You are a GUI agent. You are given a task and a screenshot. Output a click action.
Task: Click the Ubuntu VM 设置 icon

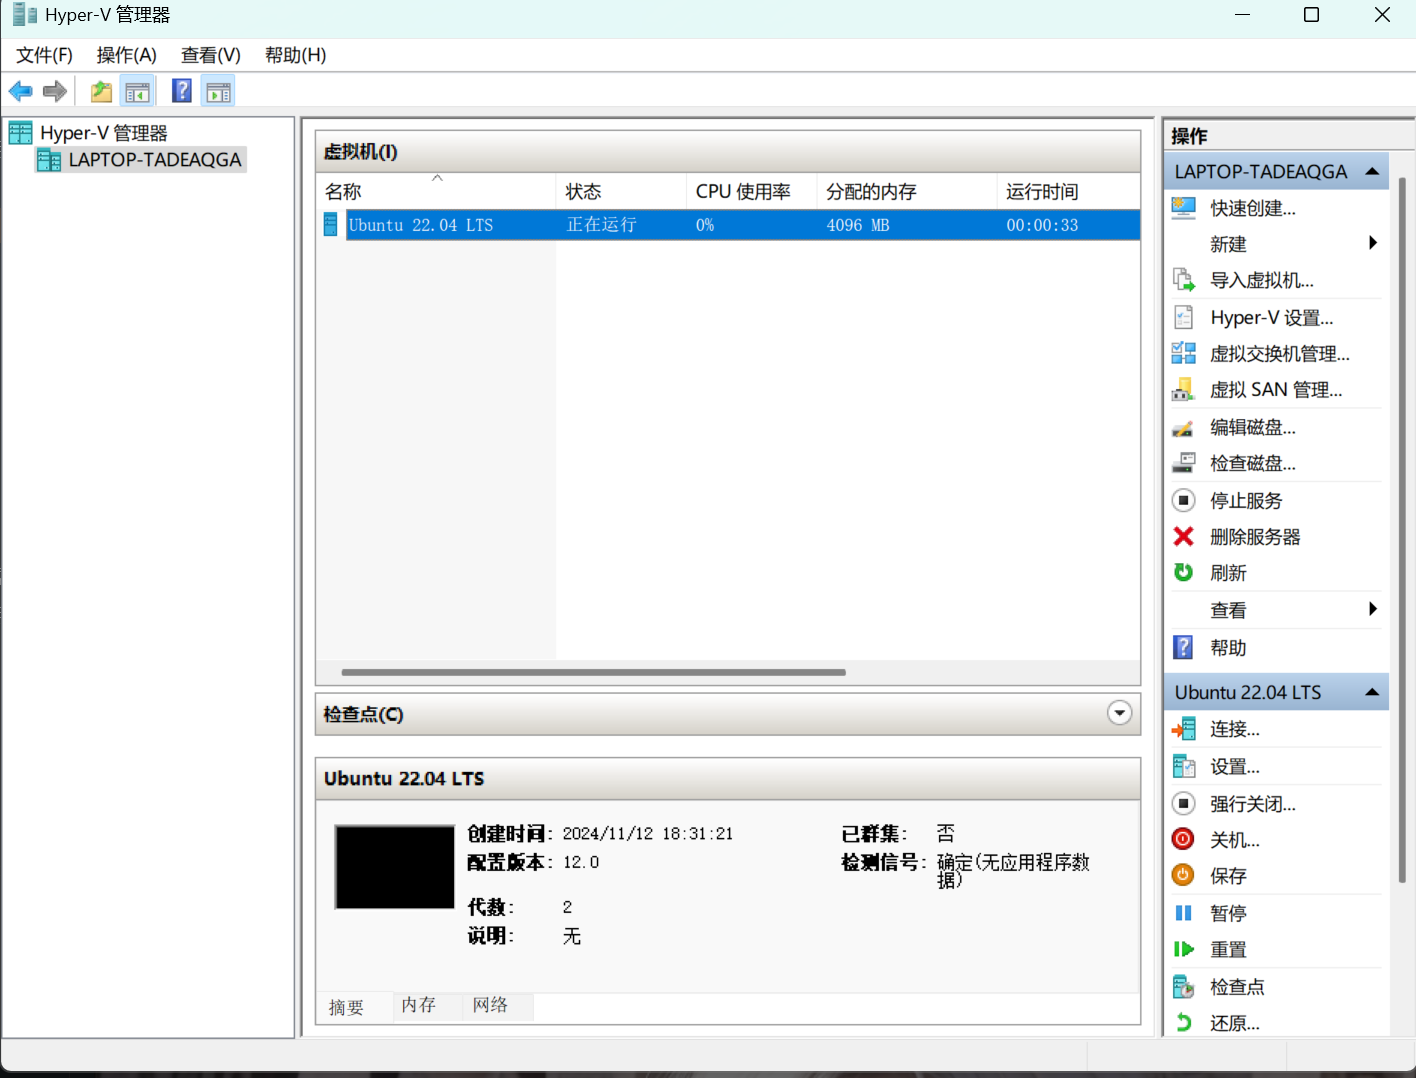point(1183,767)
